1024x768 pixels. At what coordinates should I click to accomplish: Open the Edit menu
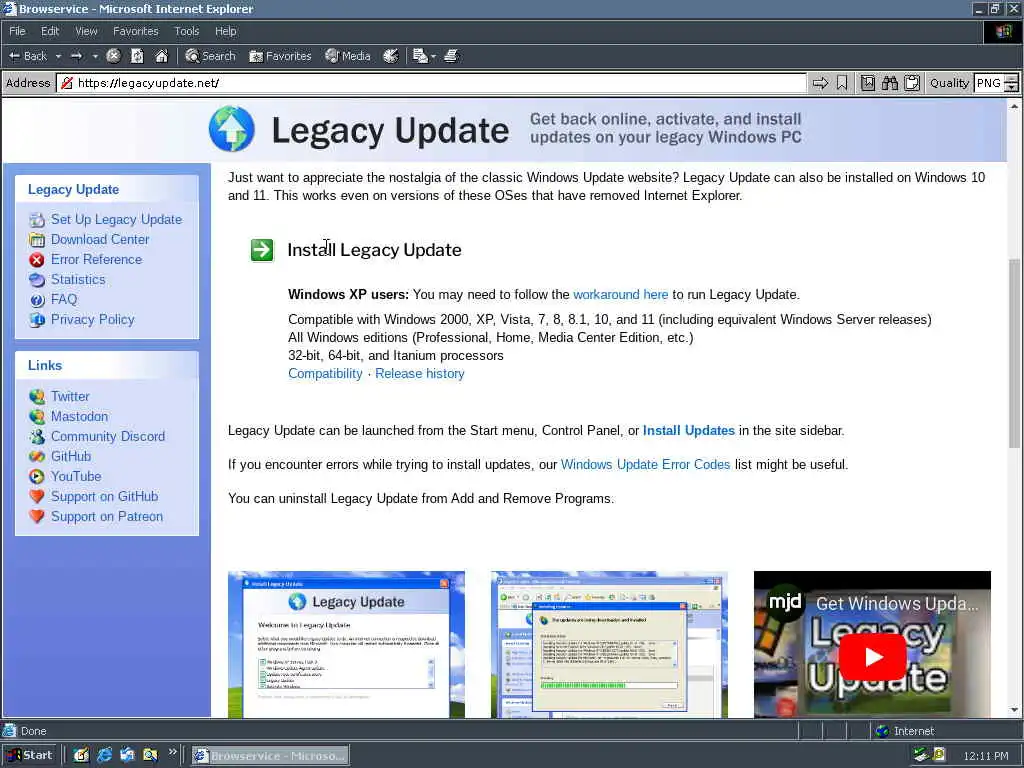(x=50, y=31)
